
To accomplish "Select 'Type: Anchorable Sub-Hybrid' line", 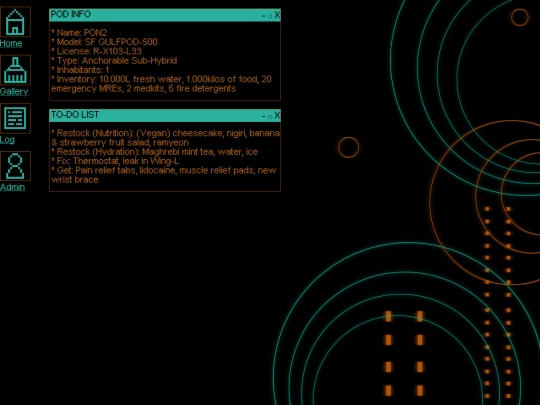I will (114, 61).
